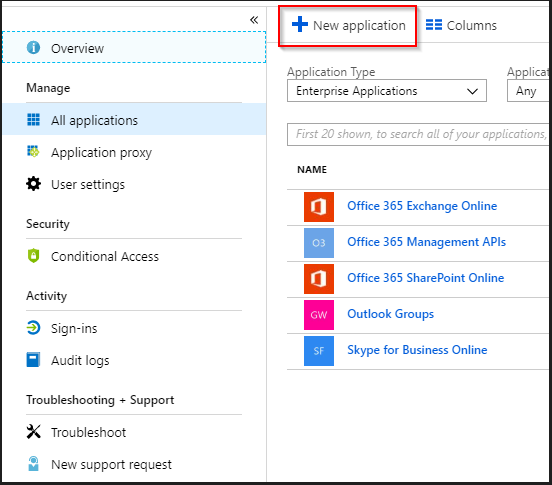
Task: Click the User settings gear icon
Action: click(33, 184)
